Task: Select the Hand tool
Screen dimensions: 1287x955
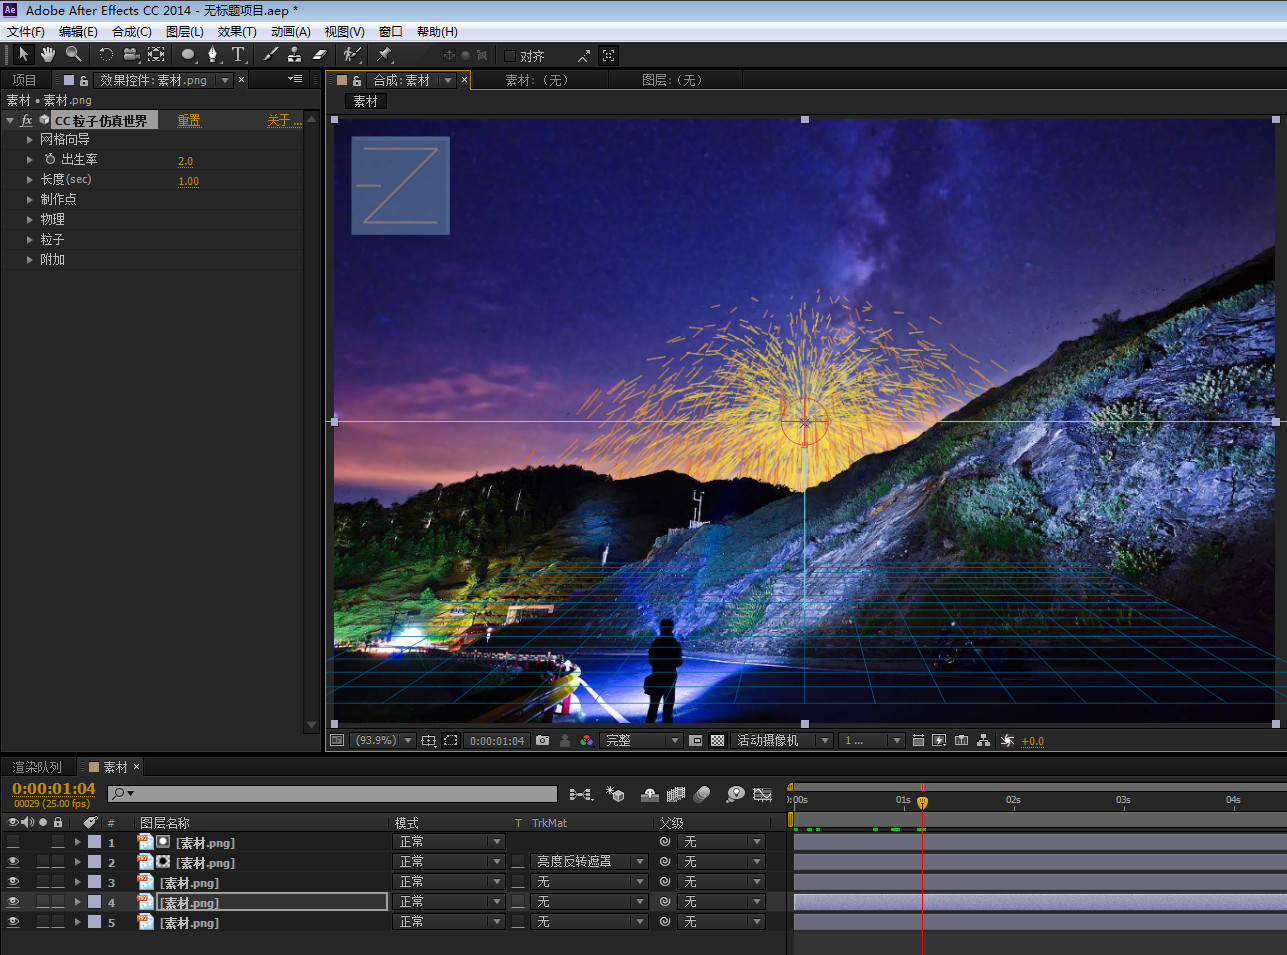Action: tap(47, 55)
